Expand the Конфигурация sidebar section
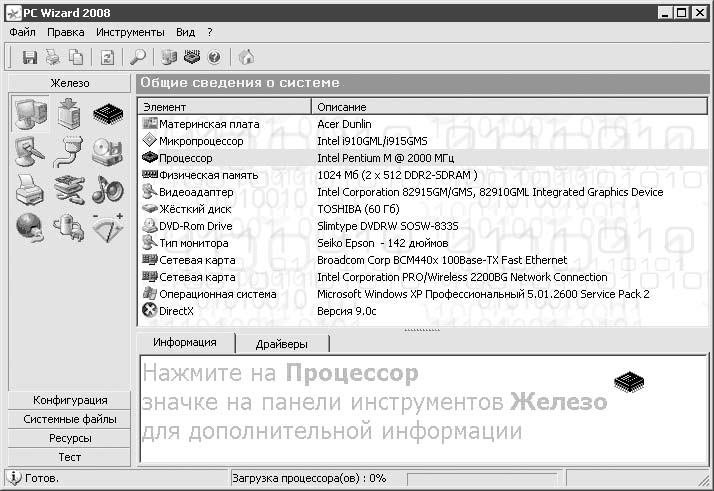Screen dimensions: 714x491 click(70, 400)
